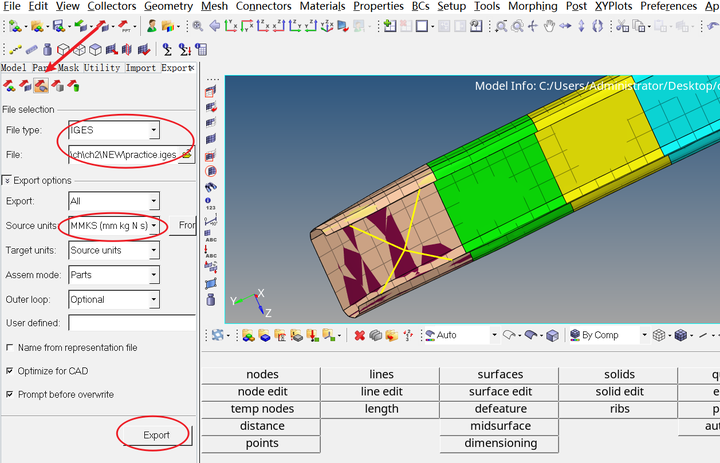The width and height of the screenshot is (720, 463).
Task: Click the pan hand view icon
Action: [x=549, y=26]
